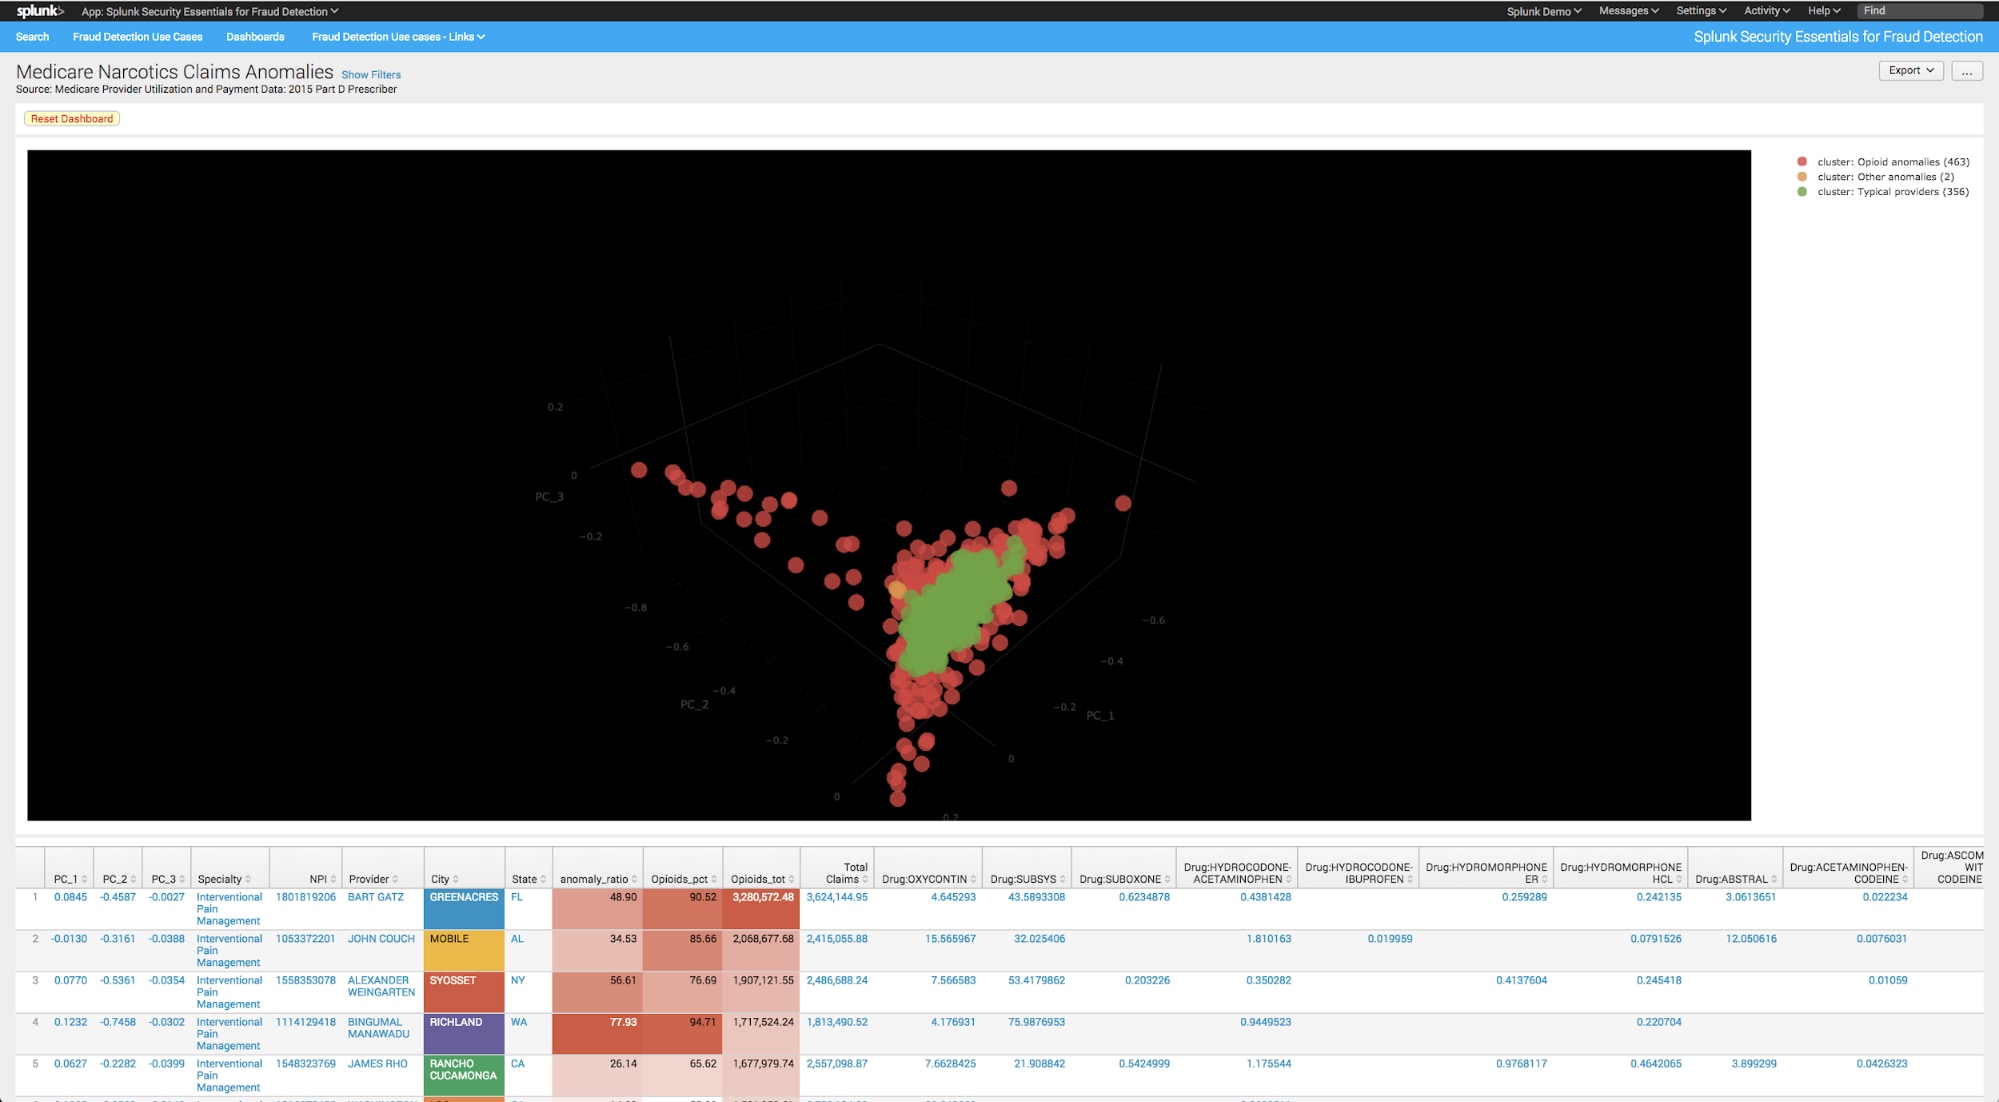Screen dimensions: 1999x1102
Task: Click the RANCHO CUCAMONGA city cell
Action: (x=464, y=1076)
